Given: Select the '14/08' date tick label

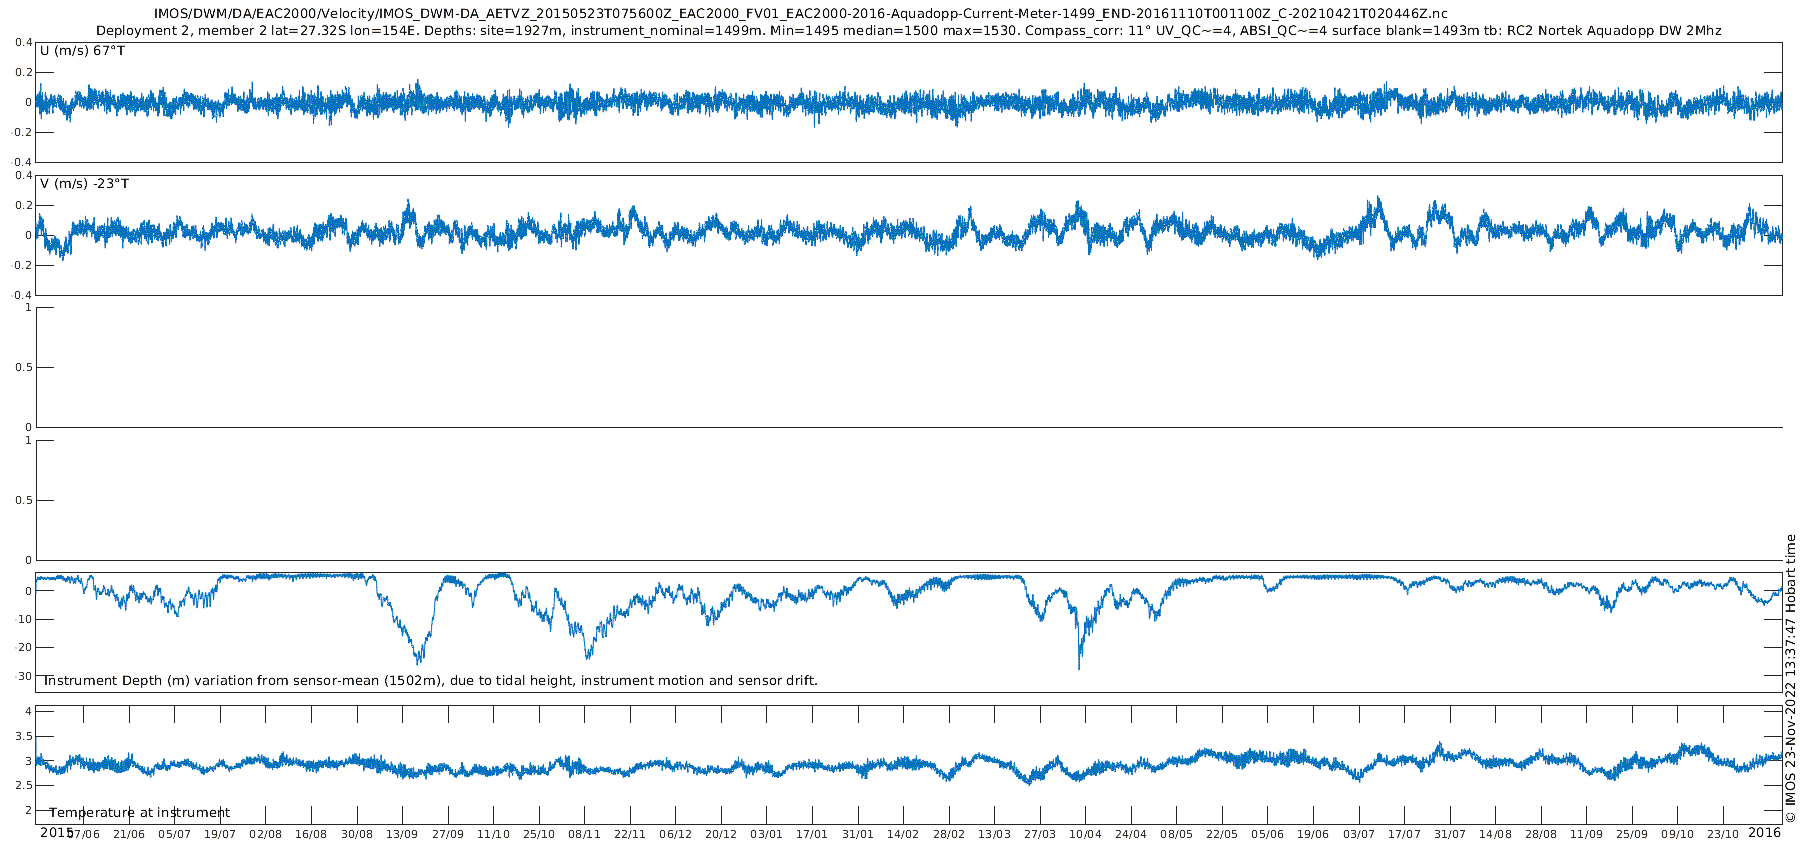Looking at the screenshot, I should 1495,834.
